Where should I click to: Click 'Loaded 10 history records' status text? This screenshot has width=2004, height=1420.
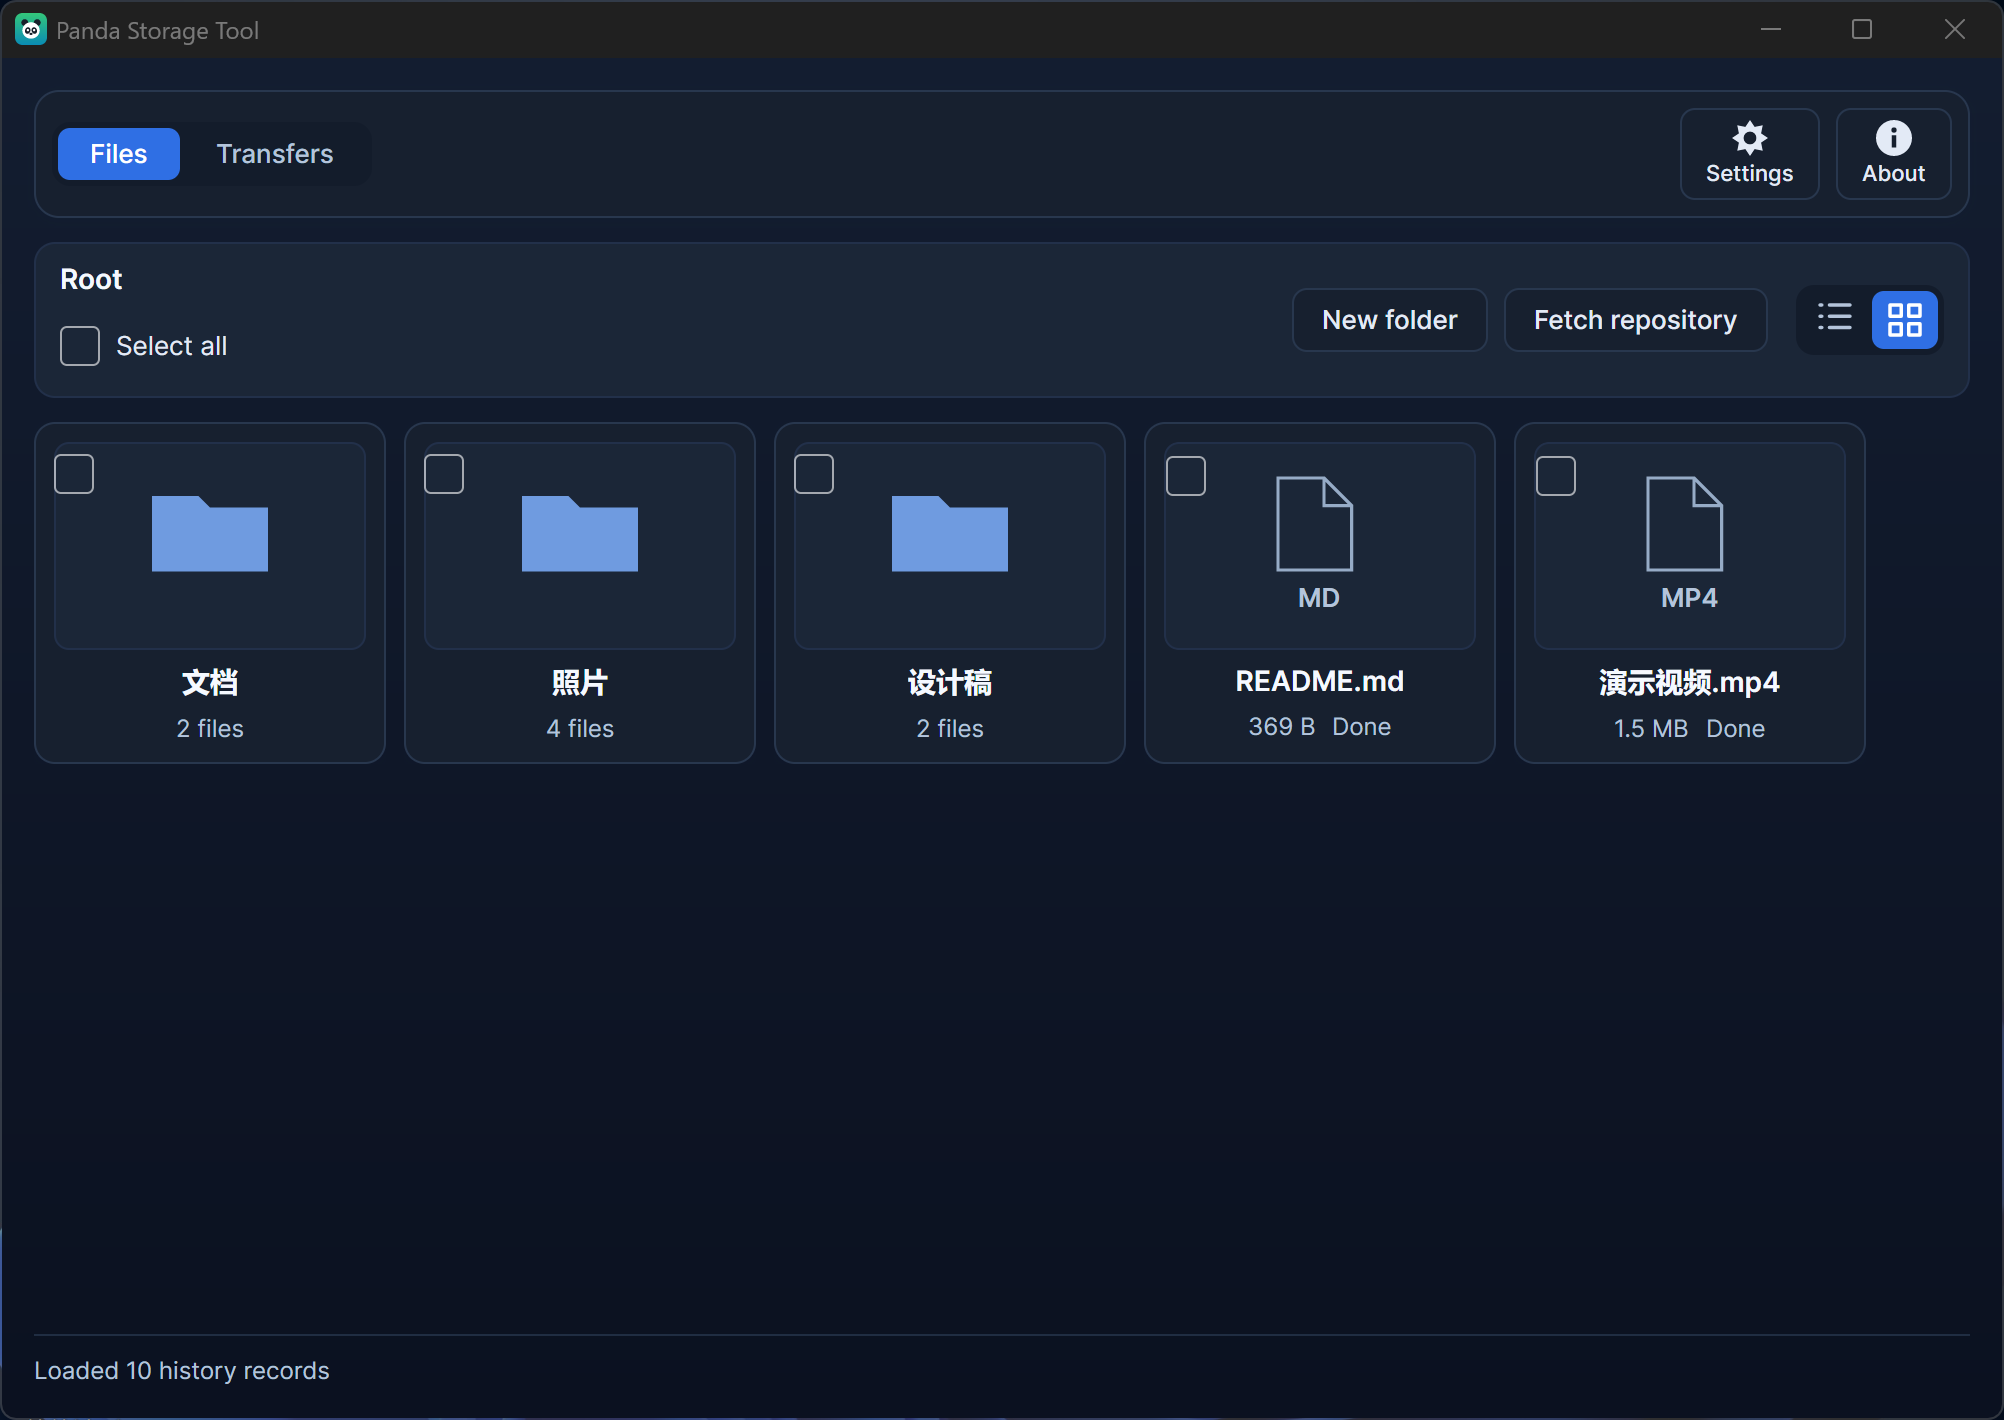pos(182,1371)
